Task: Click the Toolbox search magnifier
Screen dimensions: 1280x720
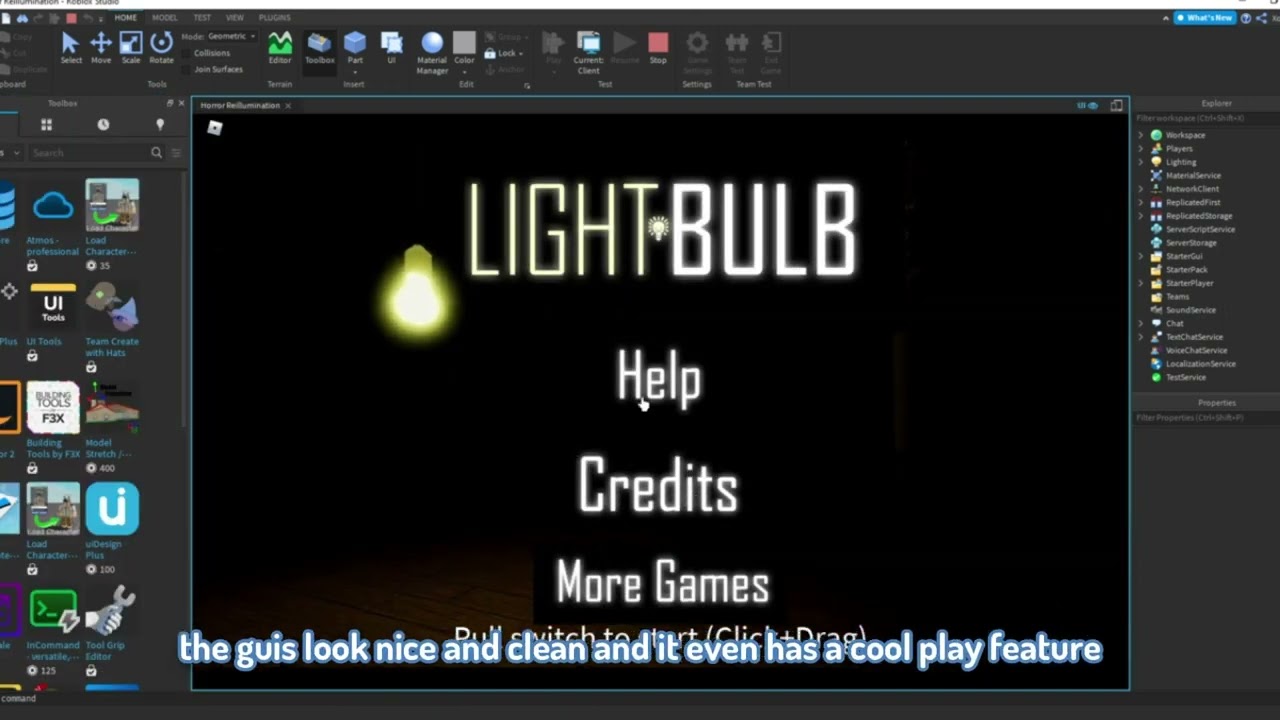Action: click(156, 153)
